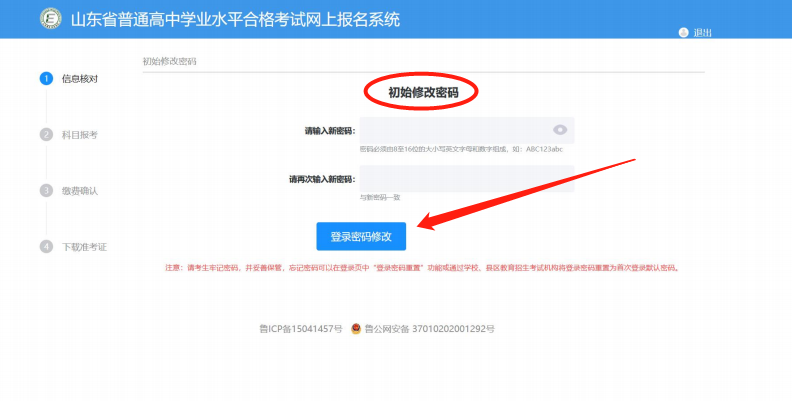Viewport: 792px width, 401px height.
Task: Click the step 4 circle icon
Action: 46,246
